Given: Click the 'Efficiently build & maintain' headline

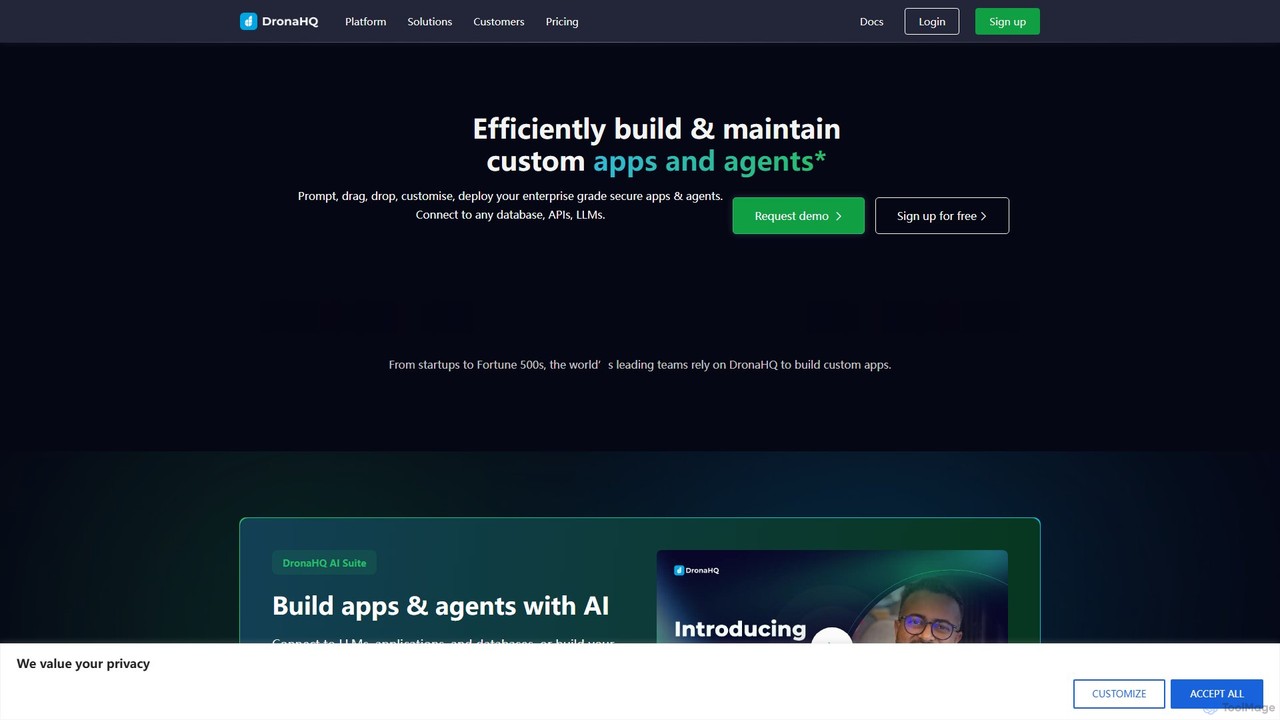Looking at the screenshot, I should [x=656, y=129].
